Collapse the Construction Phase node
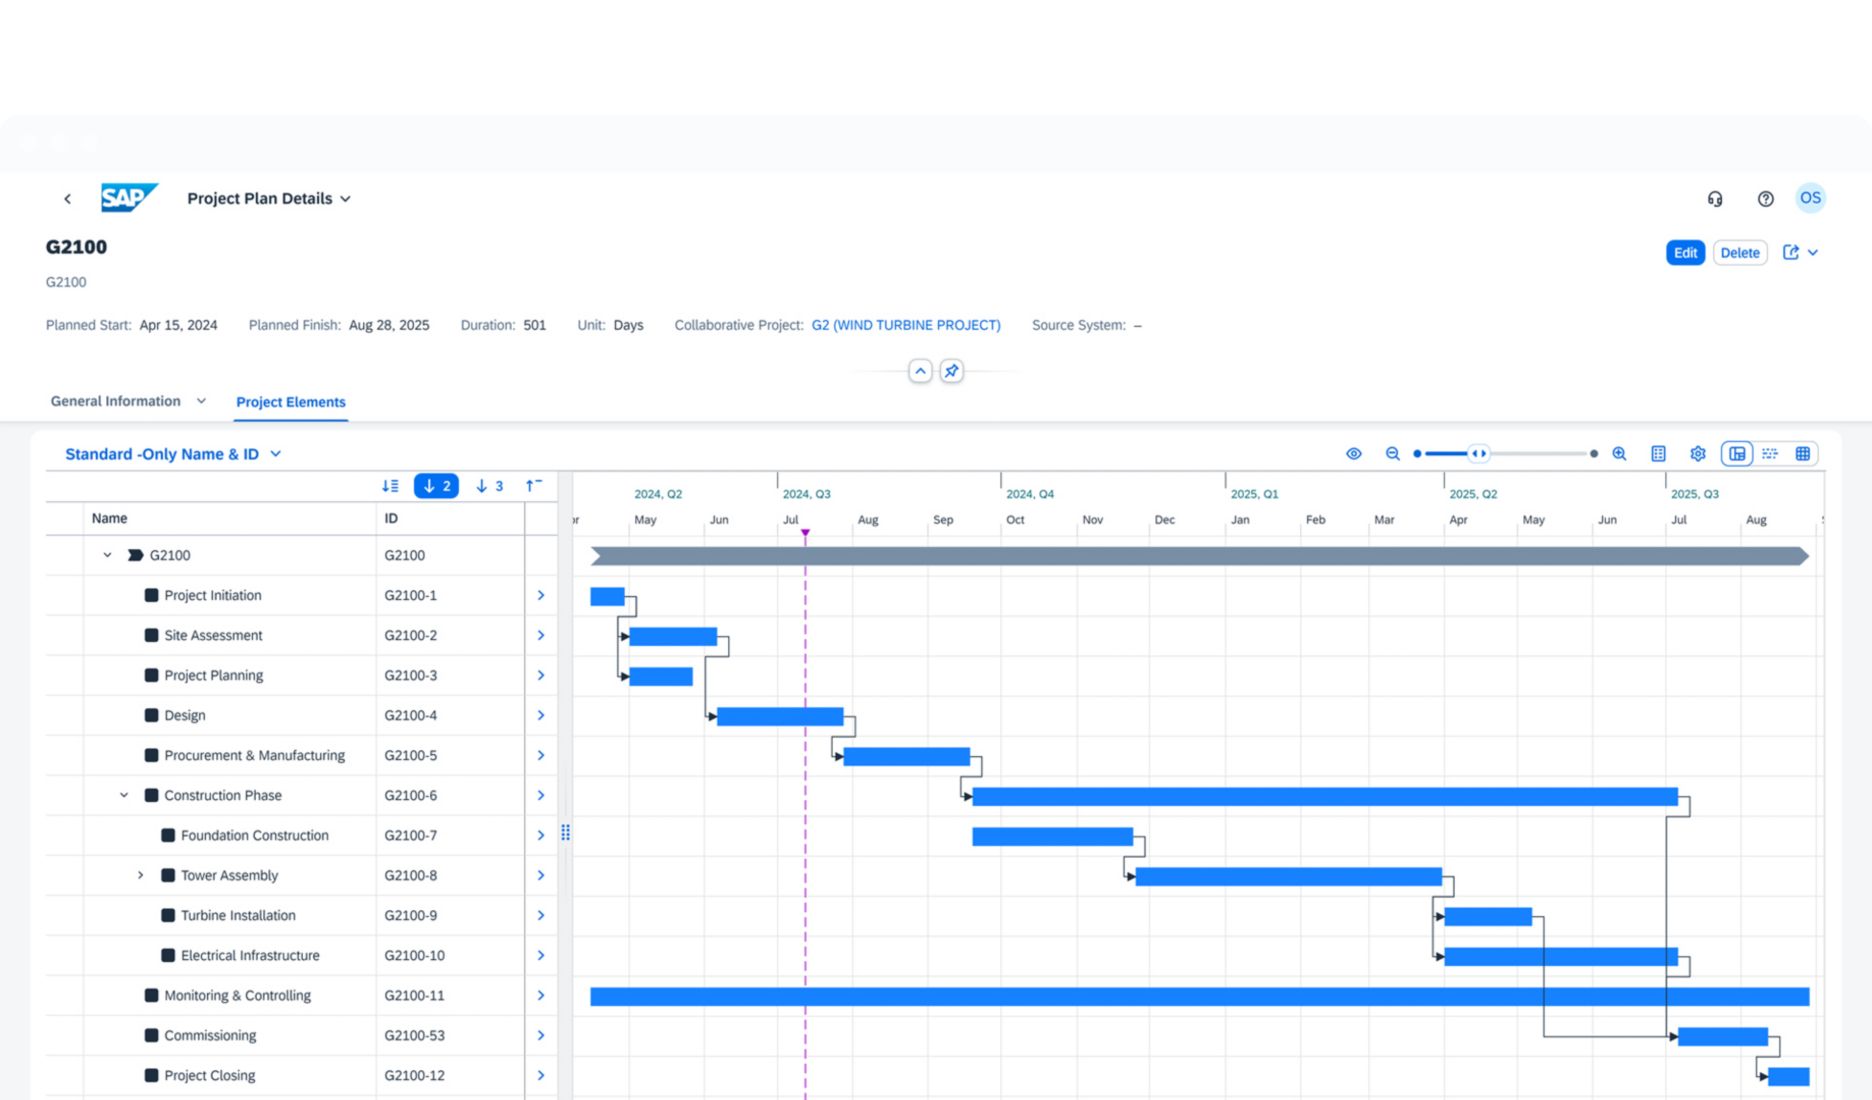 (124, 795)
